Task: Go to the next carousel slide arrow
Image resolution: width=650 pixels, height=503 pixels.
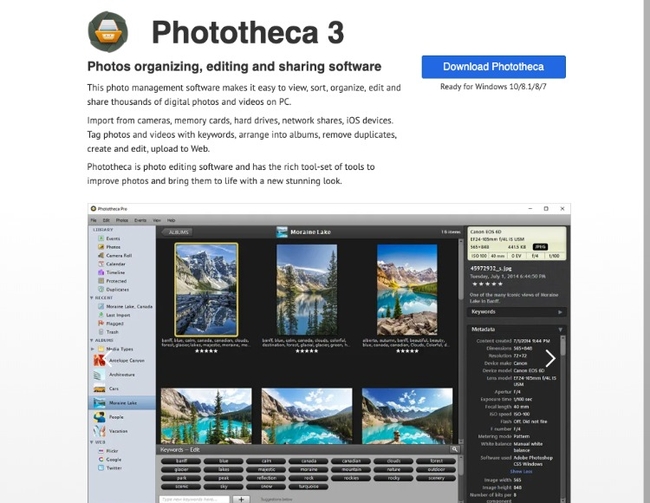Action: (550, 358)
